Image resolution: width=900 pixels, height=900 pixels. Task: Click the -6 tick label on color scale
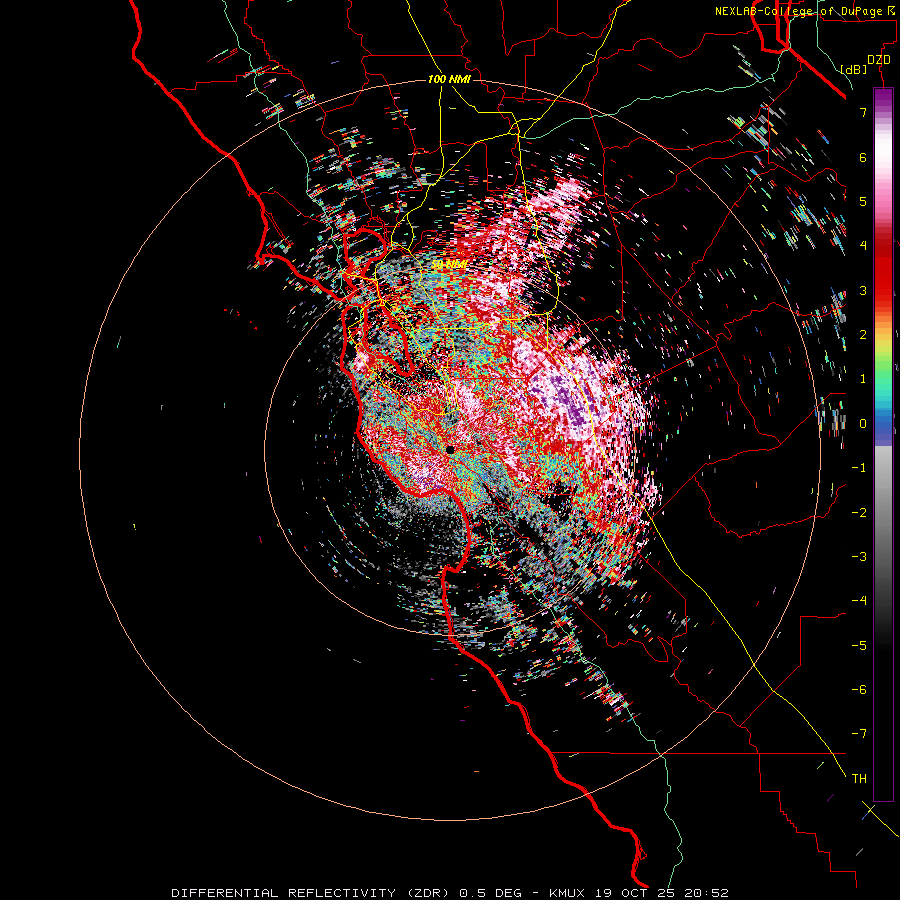pyautogui.click(x=859, y=690)
